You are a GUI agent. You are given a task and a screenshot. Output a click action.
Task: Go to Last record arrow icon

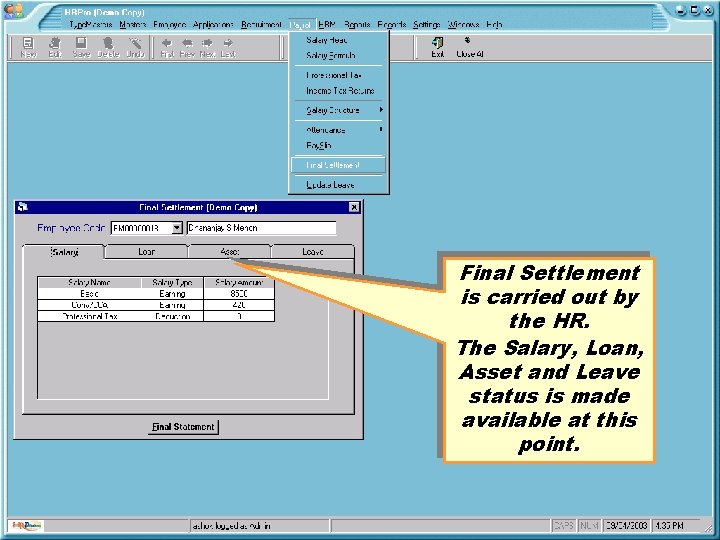228,43
